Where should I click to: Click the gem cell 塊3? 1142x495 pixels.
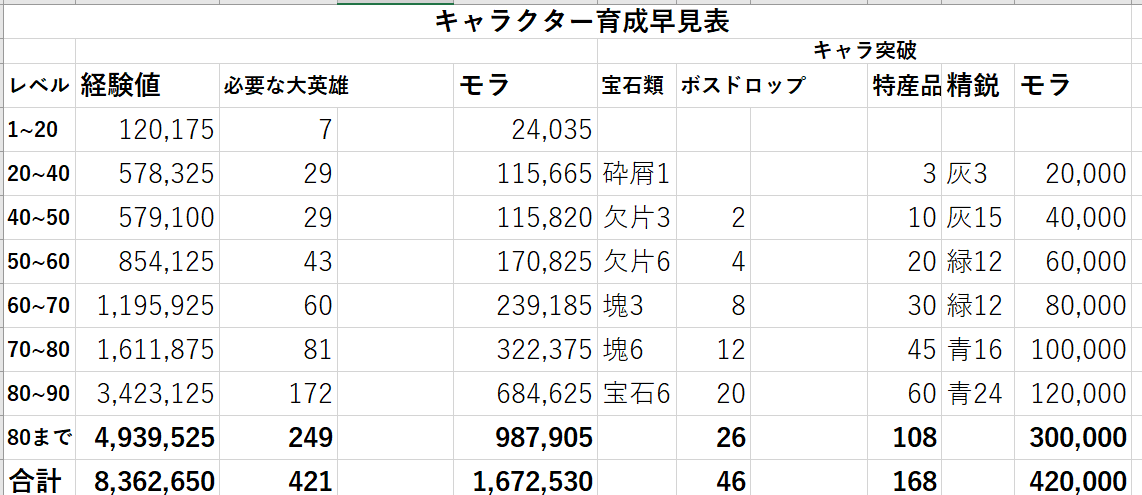click(637, 306)
